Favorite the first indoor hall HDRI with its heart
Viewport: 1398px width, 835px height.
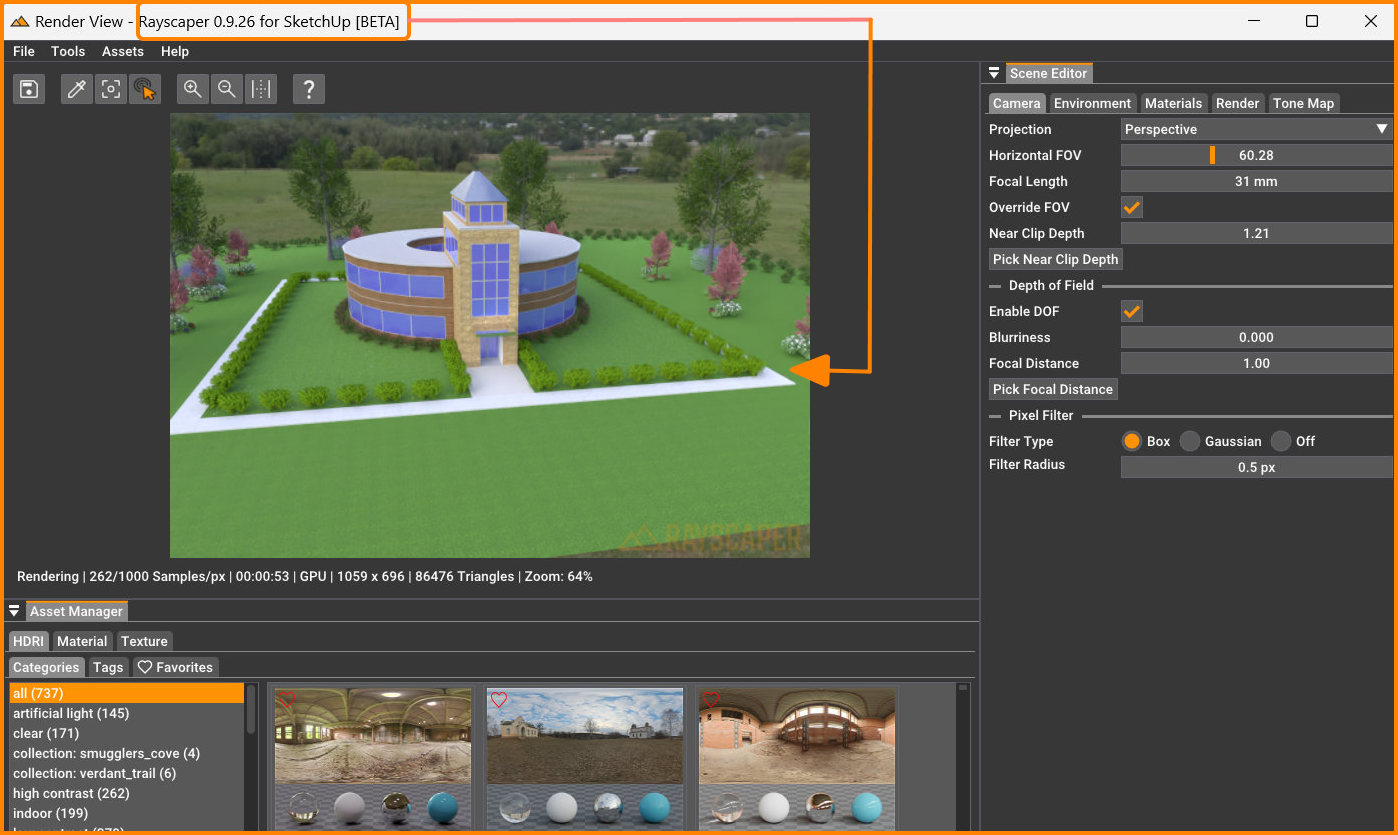tap(287, 699)
